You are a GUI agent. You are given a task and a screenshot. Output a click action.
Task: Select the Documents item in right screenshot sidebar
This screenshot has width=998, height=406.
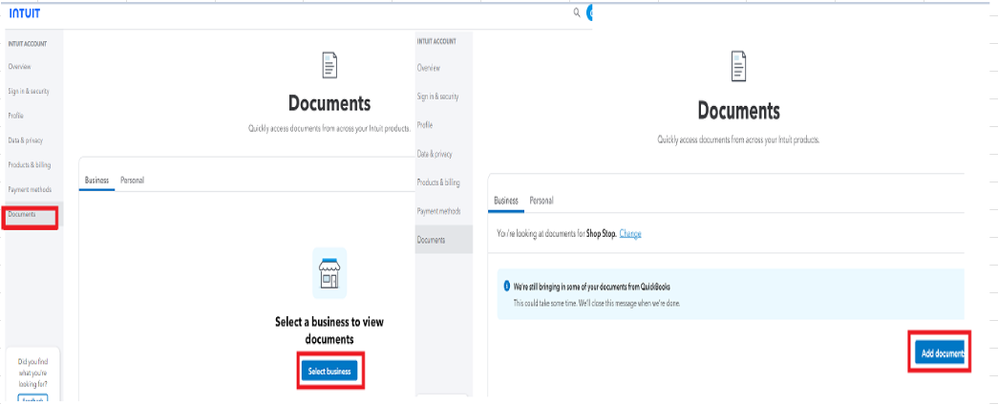pos(444,240)
